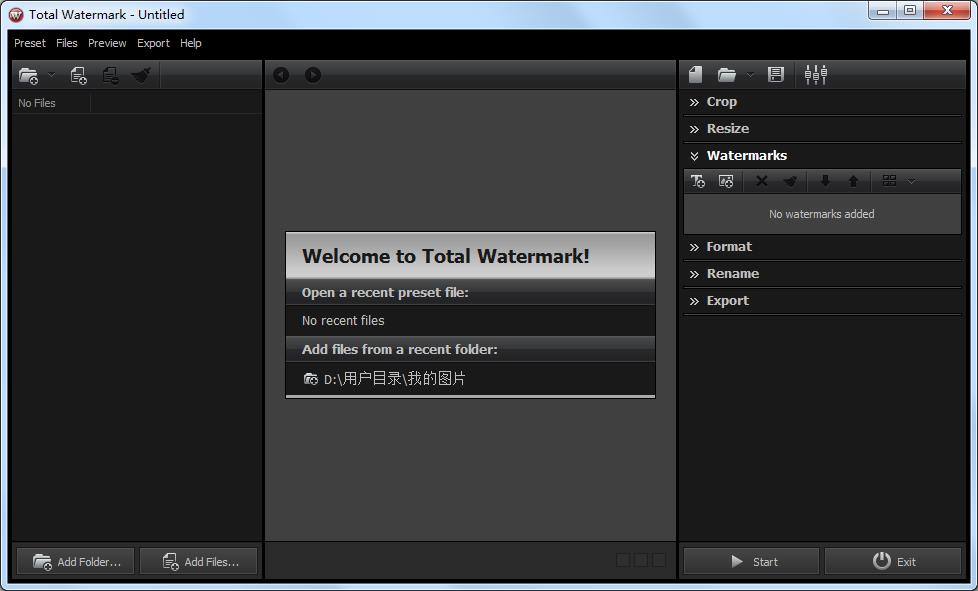Click the Start button
Image resolution: width=978 pixels, height=591 pixels.
pyautogui.click(x=752, y=561)
